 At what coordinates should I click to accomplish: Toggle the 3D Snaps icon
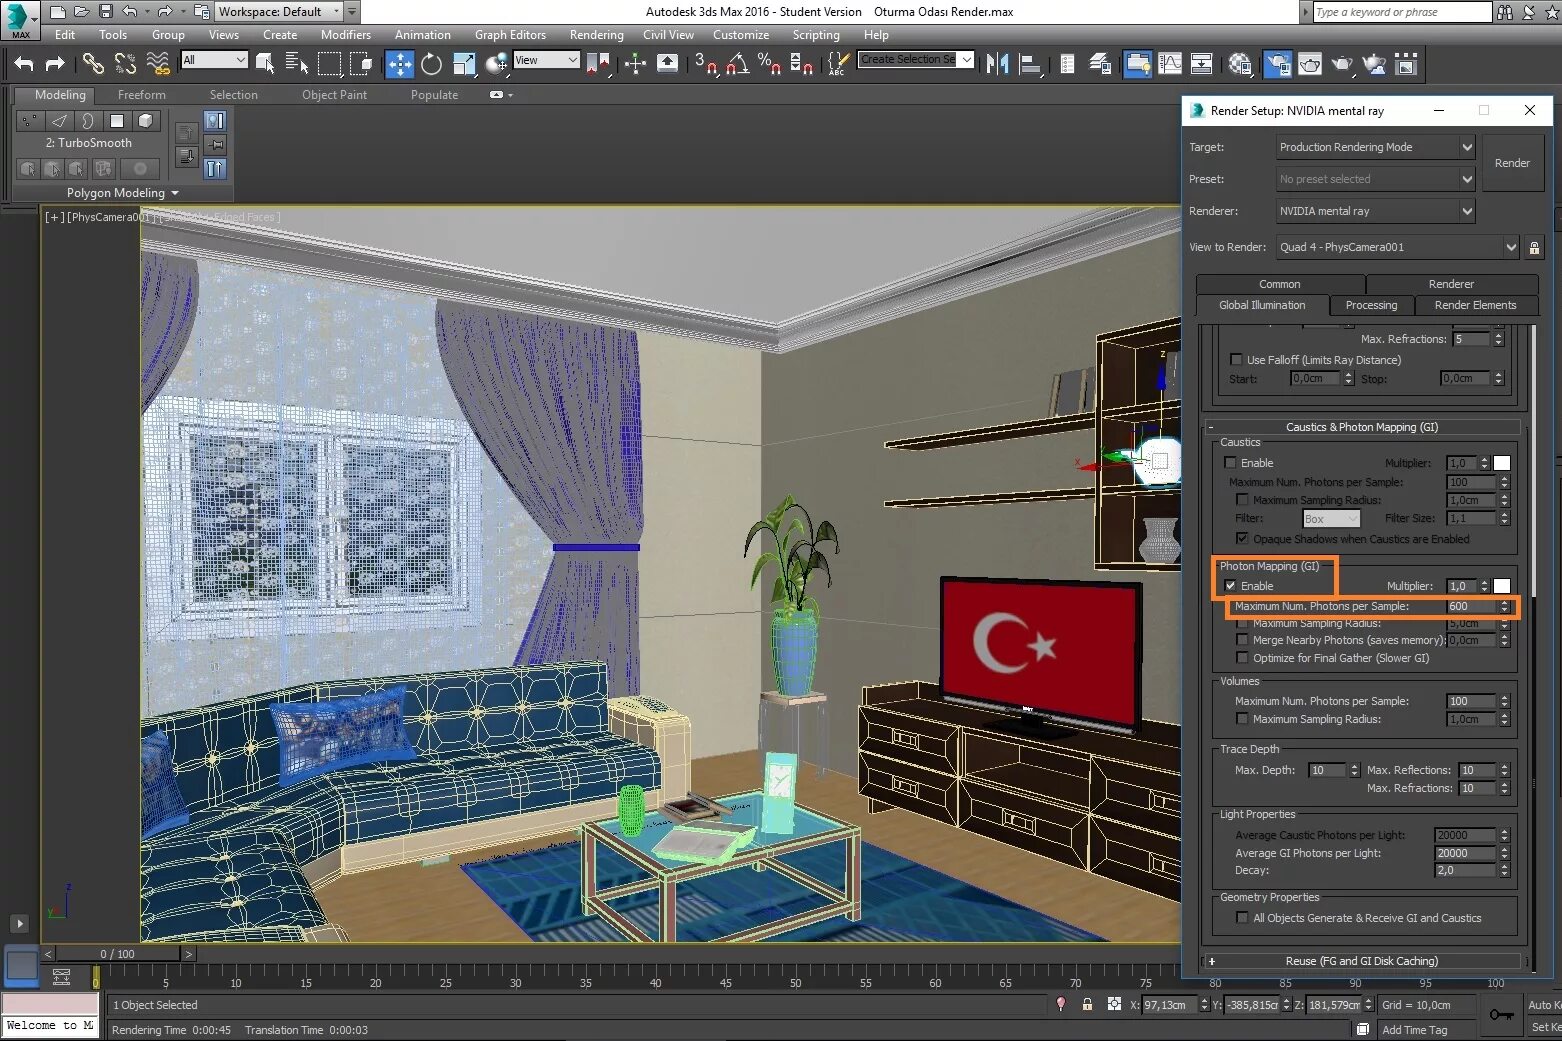pos(706,64)
